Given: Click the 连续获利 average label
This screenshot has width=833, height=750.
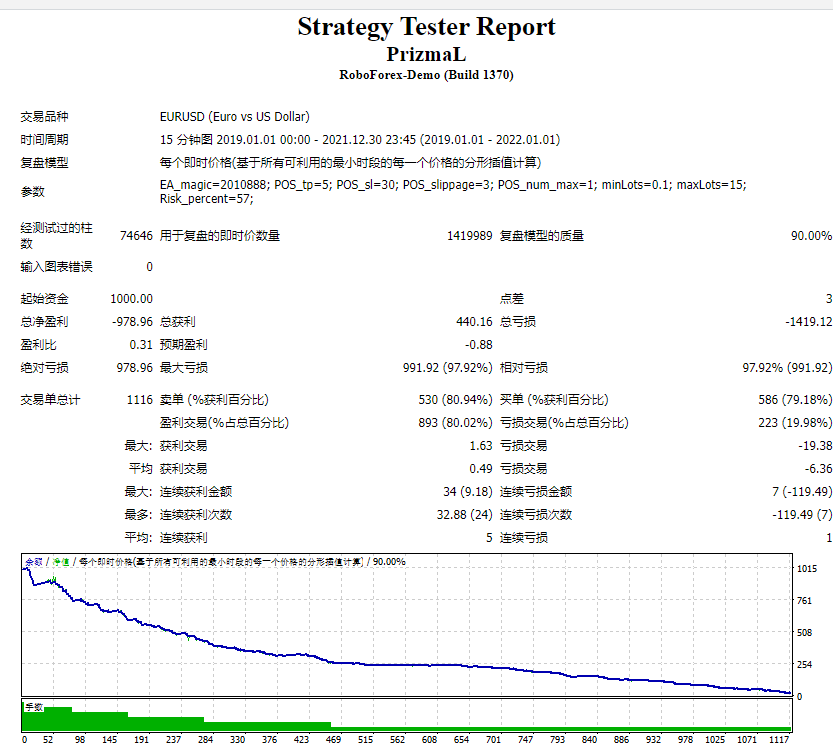Looking at the screenshot, I should (x=183, y=538).
